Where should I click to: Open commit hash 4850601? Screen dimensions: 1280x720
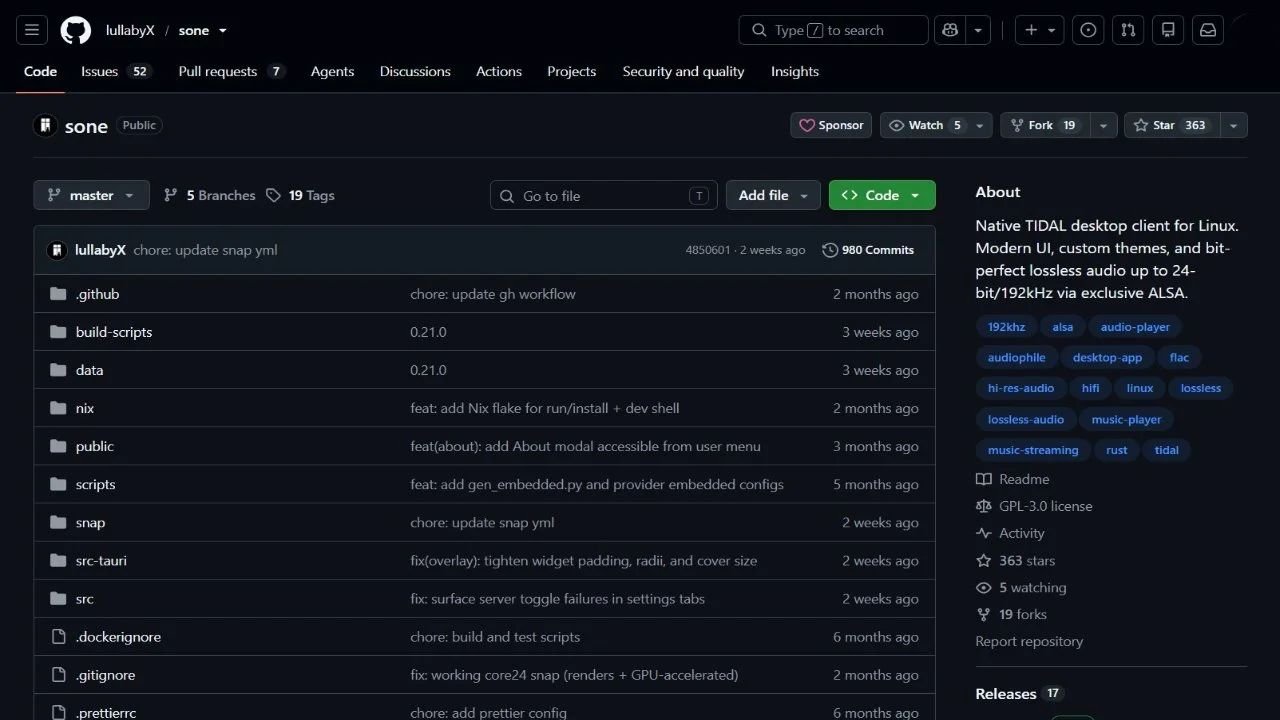tap(708, 250)
